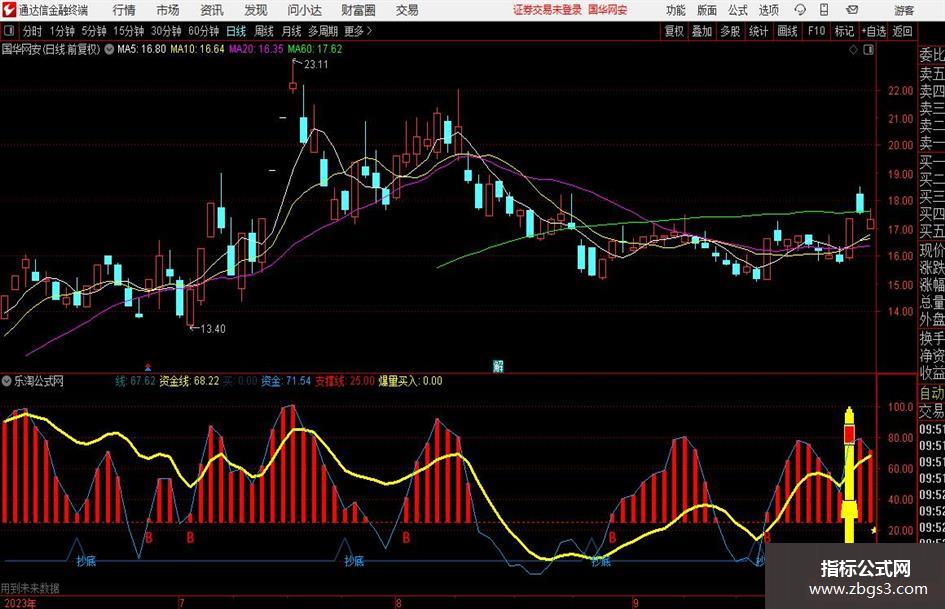Switch to the 30分钟 period tab
This screenshot has height=609, width=945.
[166, 31]
